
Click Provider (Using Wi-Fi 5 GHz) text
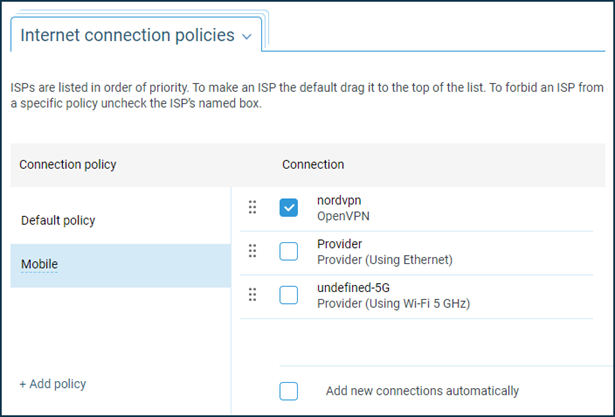click(394, 304)
